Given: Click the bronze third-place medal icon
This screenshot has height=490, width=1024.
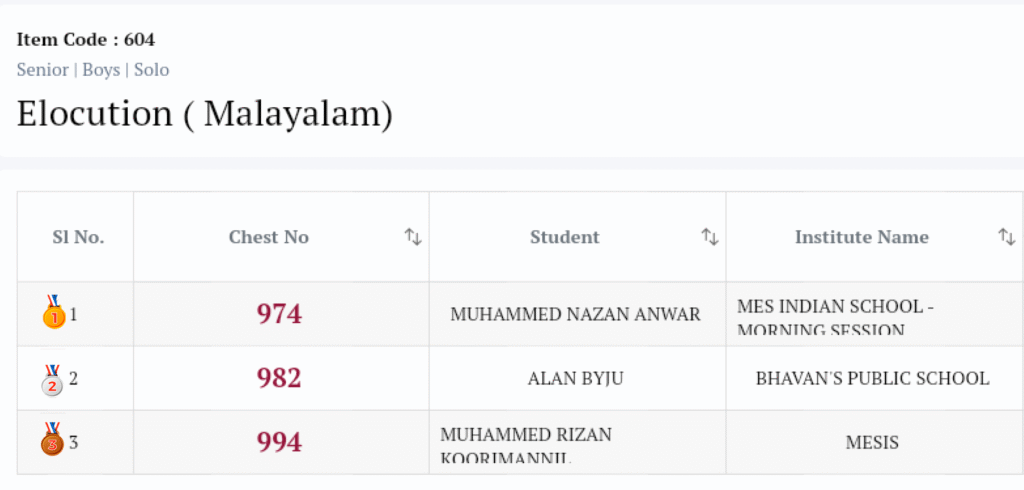Looking at the screenshot, I should 52,440.
